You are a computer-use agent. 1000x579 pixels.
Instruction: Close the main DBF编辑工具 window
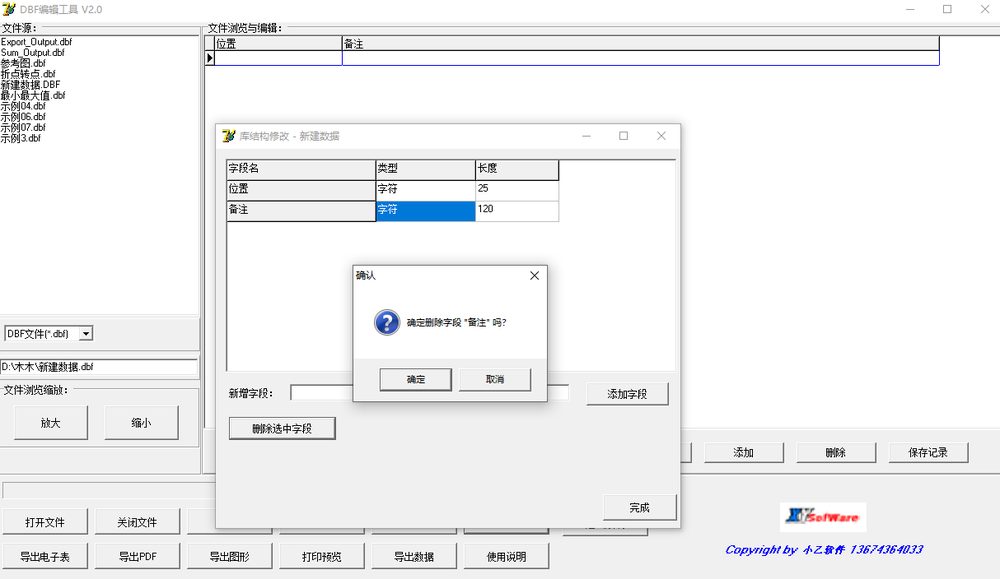(x=985, y=9)
